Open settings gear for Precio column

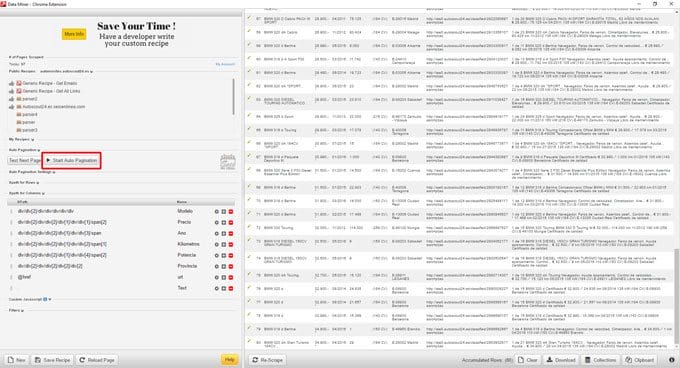pyautogui.click(x=216, y=222)
